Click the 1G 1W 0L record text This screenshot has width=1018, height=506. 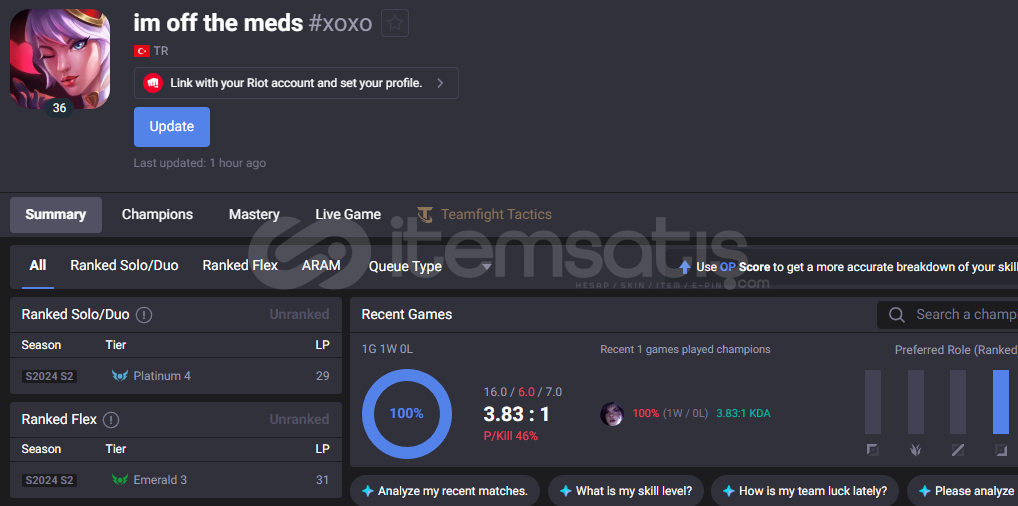[x=387, y=349]
